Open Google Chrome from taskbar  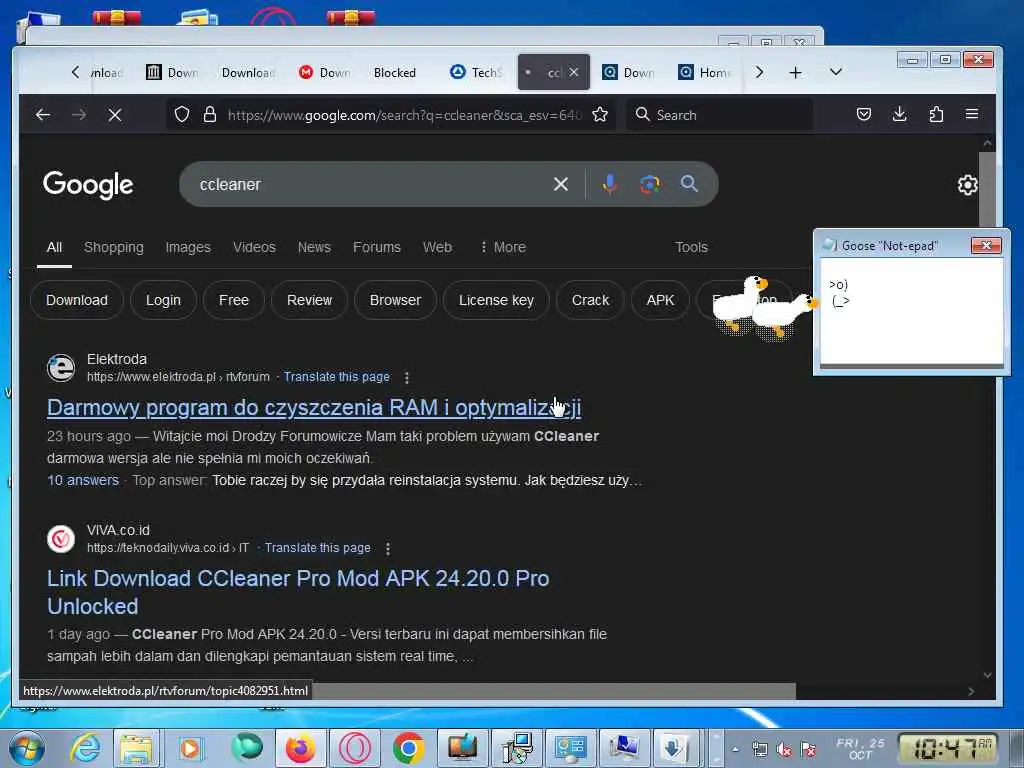[408, 748]
